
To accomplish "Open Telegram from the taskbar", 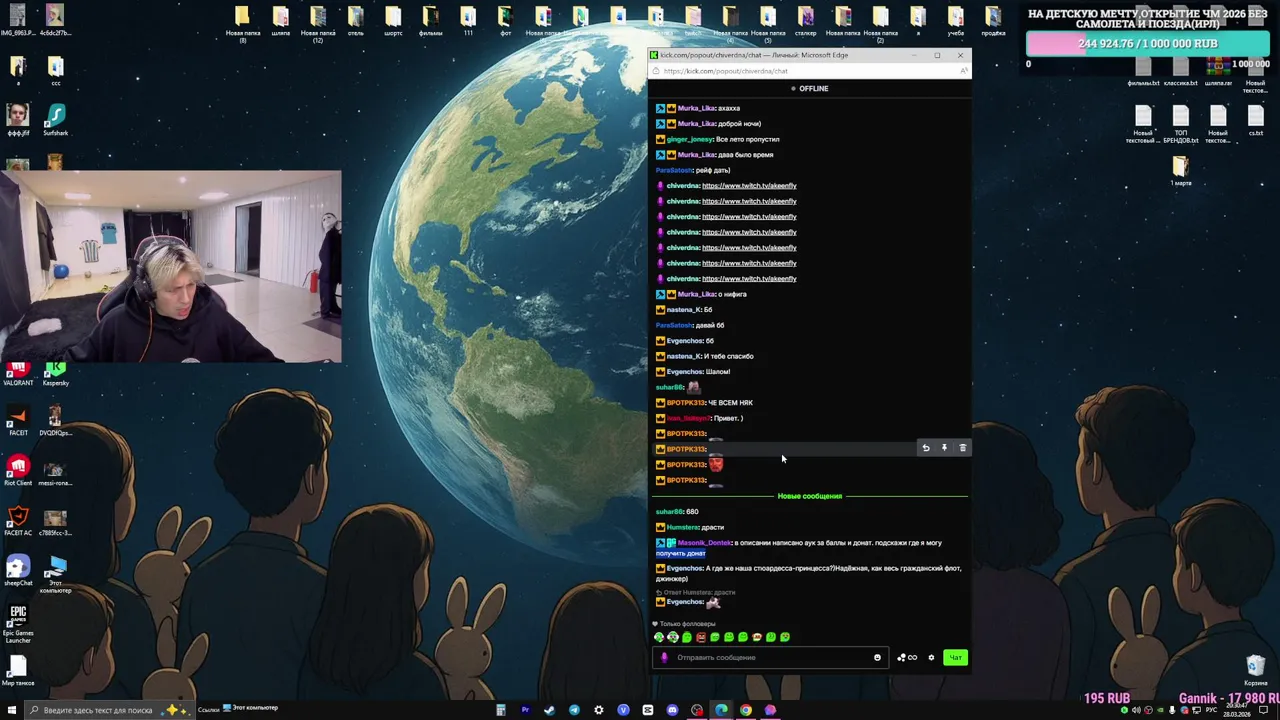I will [574, 710].
